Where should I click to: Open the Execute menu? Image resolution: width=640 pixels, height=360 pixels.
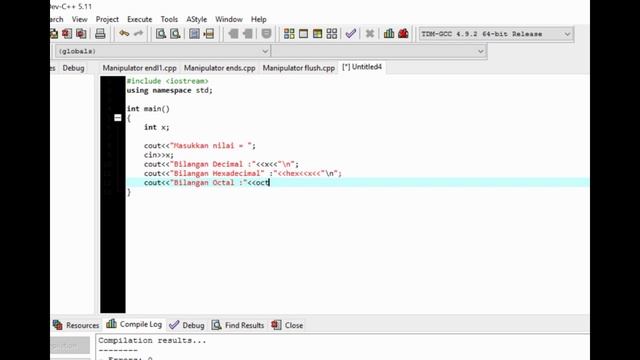click(x=140, y=19)
